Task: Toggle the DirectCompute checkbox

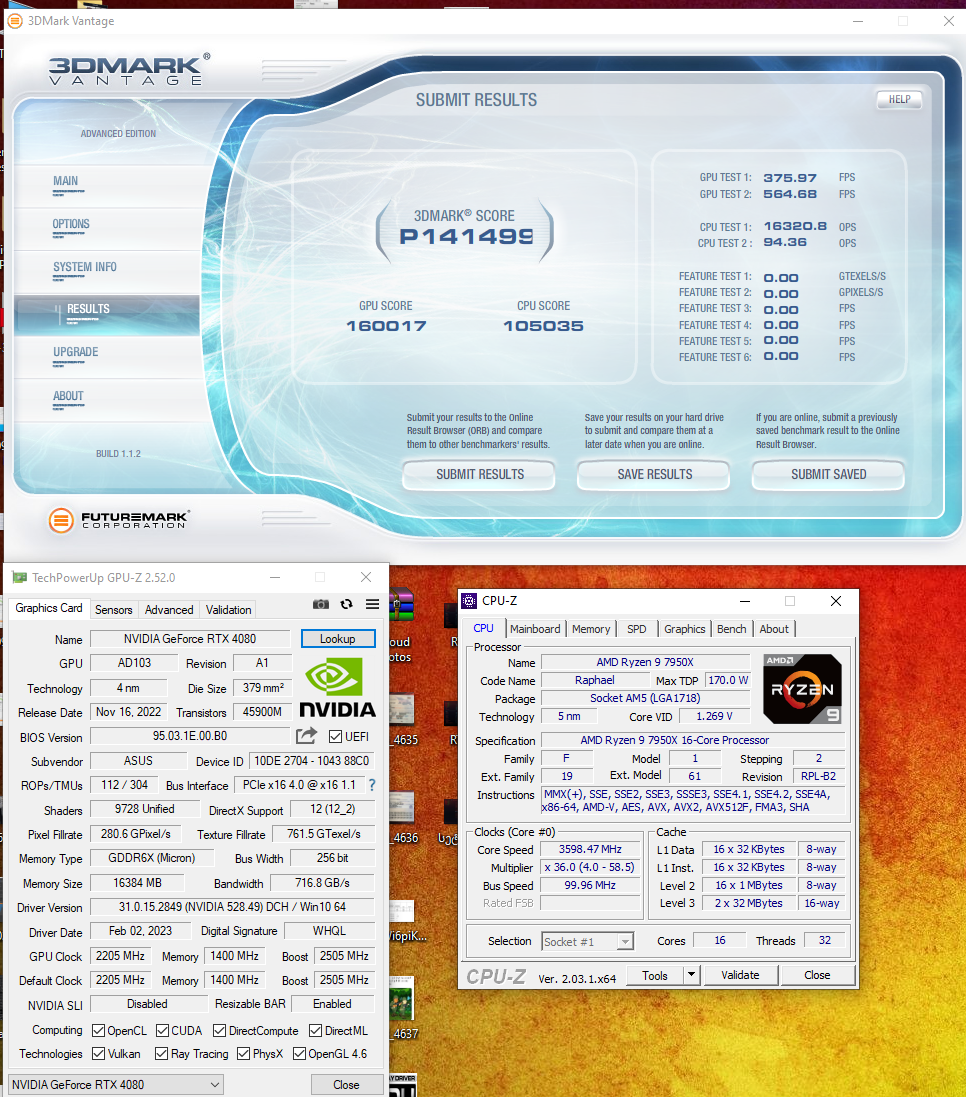Action: click(220, 1031)
